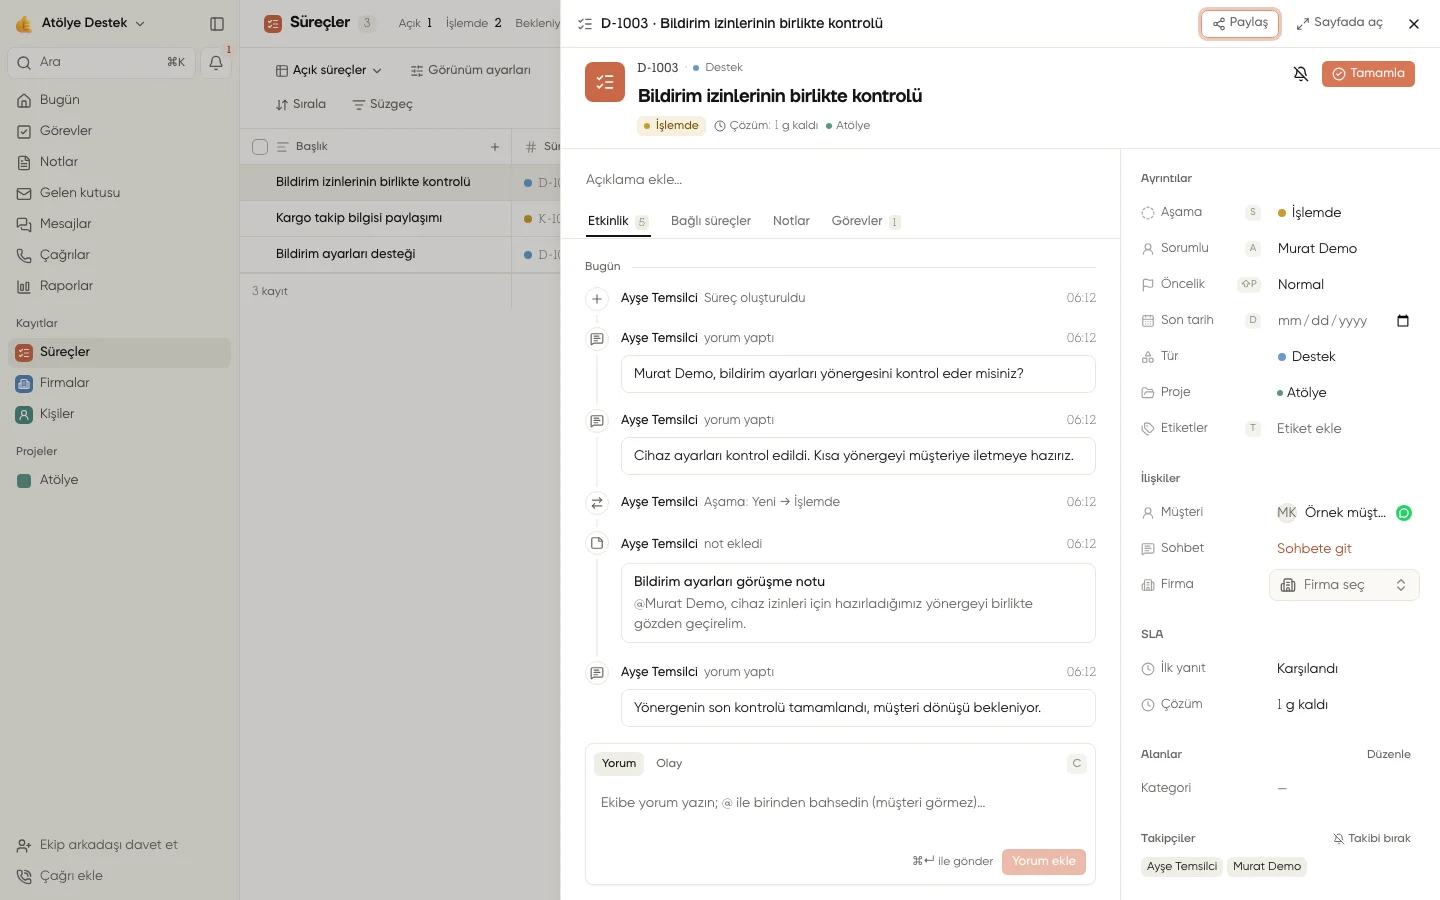This screenshot has height=900, width=1440.
Task: Change the İşlemde stage value
Action: click(x=1310, y=213)
